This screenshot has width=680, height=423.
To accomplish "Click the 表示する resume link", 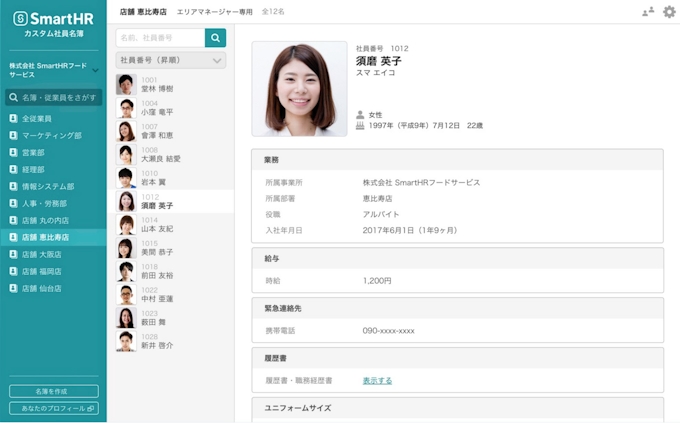I will 377,381.
